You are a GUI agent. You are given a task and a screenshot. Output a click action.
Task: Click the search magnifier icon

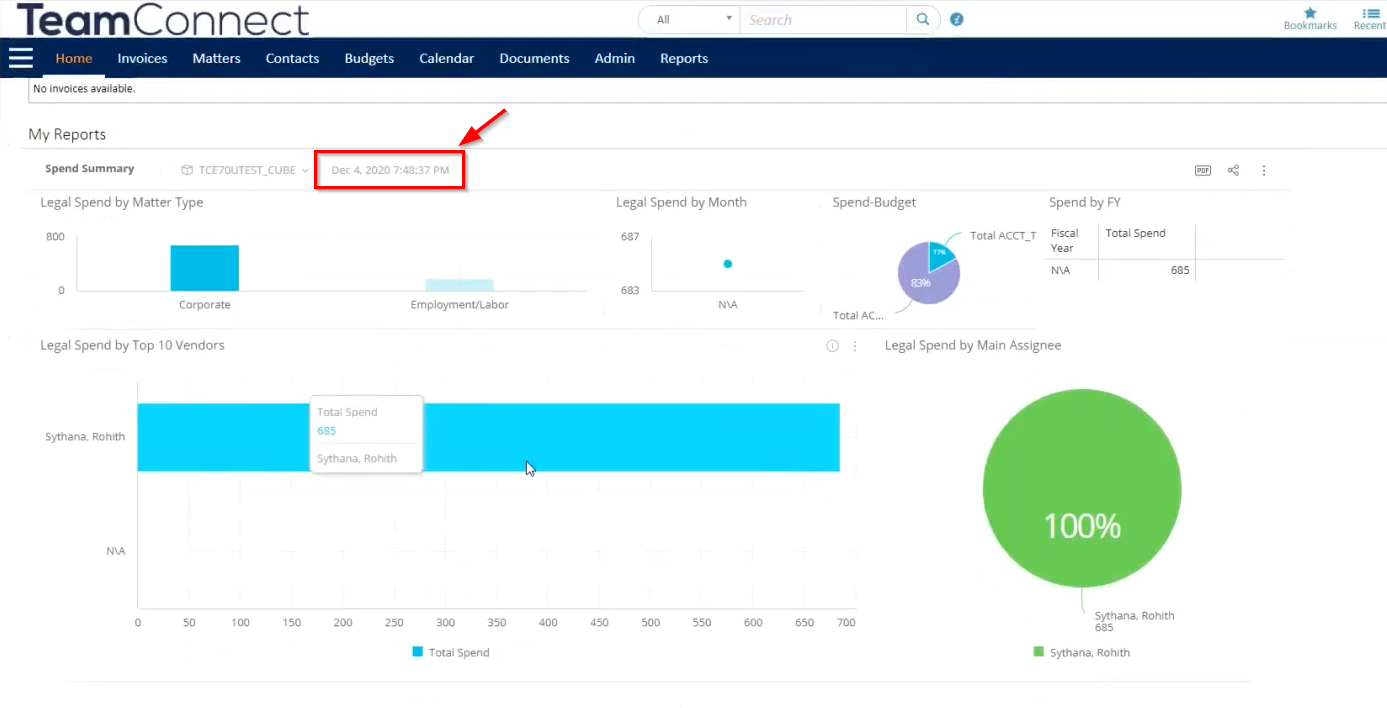[921, 19]
